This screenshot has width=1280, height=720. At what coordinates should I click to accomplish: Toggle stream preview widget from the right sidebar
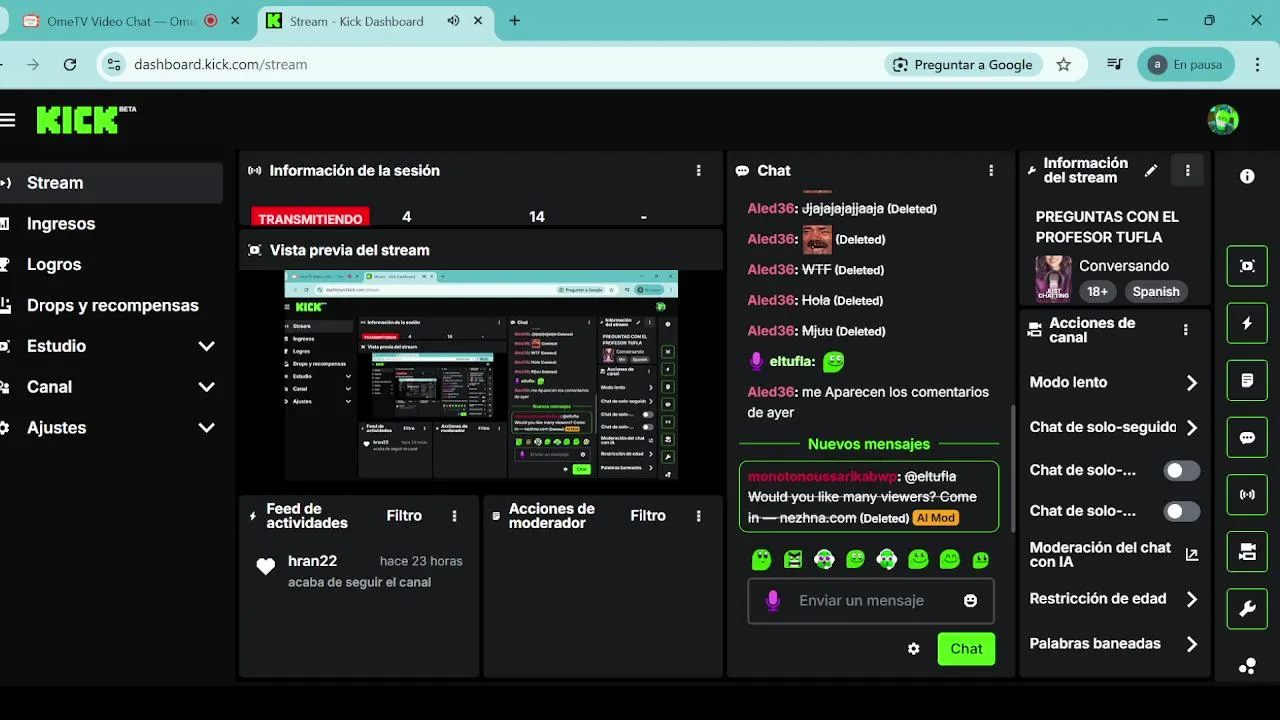1247,266
